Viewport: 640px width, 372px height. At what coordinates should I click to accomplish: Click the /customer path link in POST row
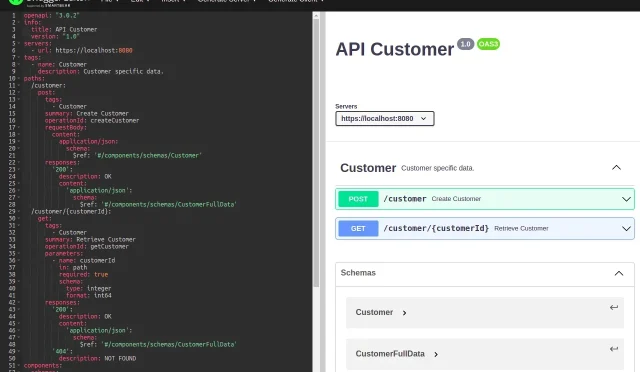(404, 199)
